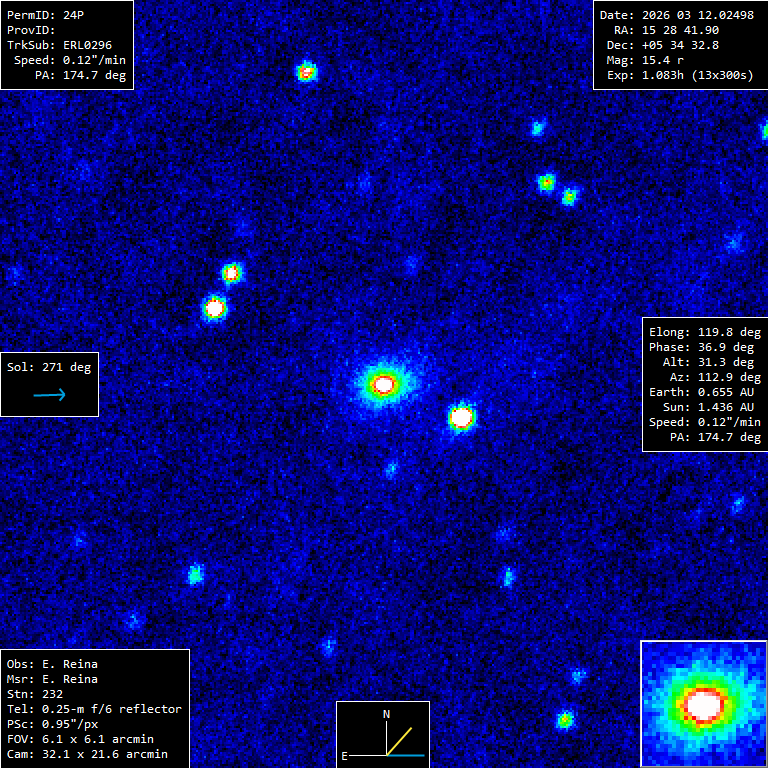Click the Sol 271 deg label
The image size is (768, 768).
point(49,367)
